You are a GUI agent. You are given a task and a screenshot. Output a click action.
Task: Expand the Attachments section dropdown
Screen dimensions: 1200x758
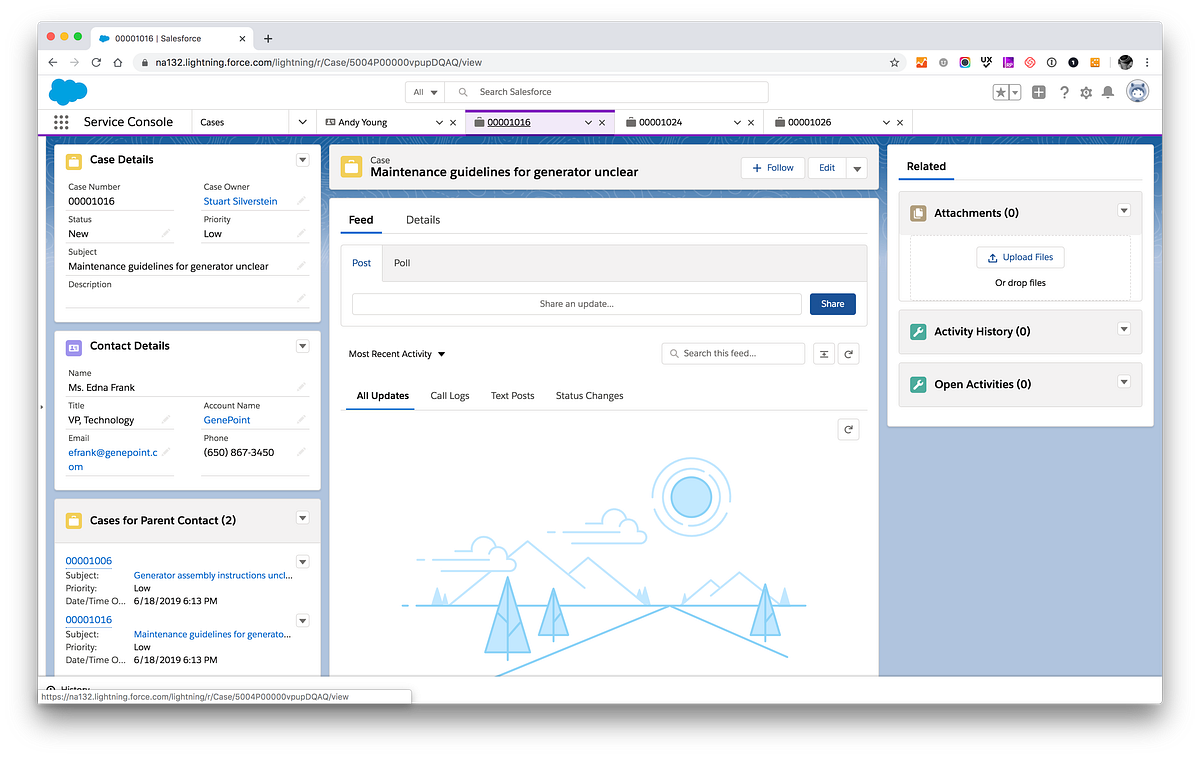pos(1124,211)
